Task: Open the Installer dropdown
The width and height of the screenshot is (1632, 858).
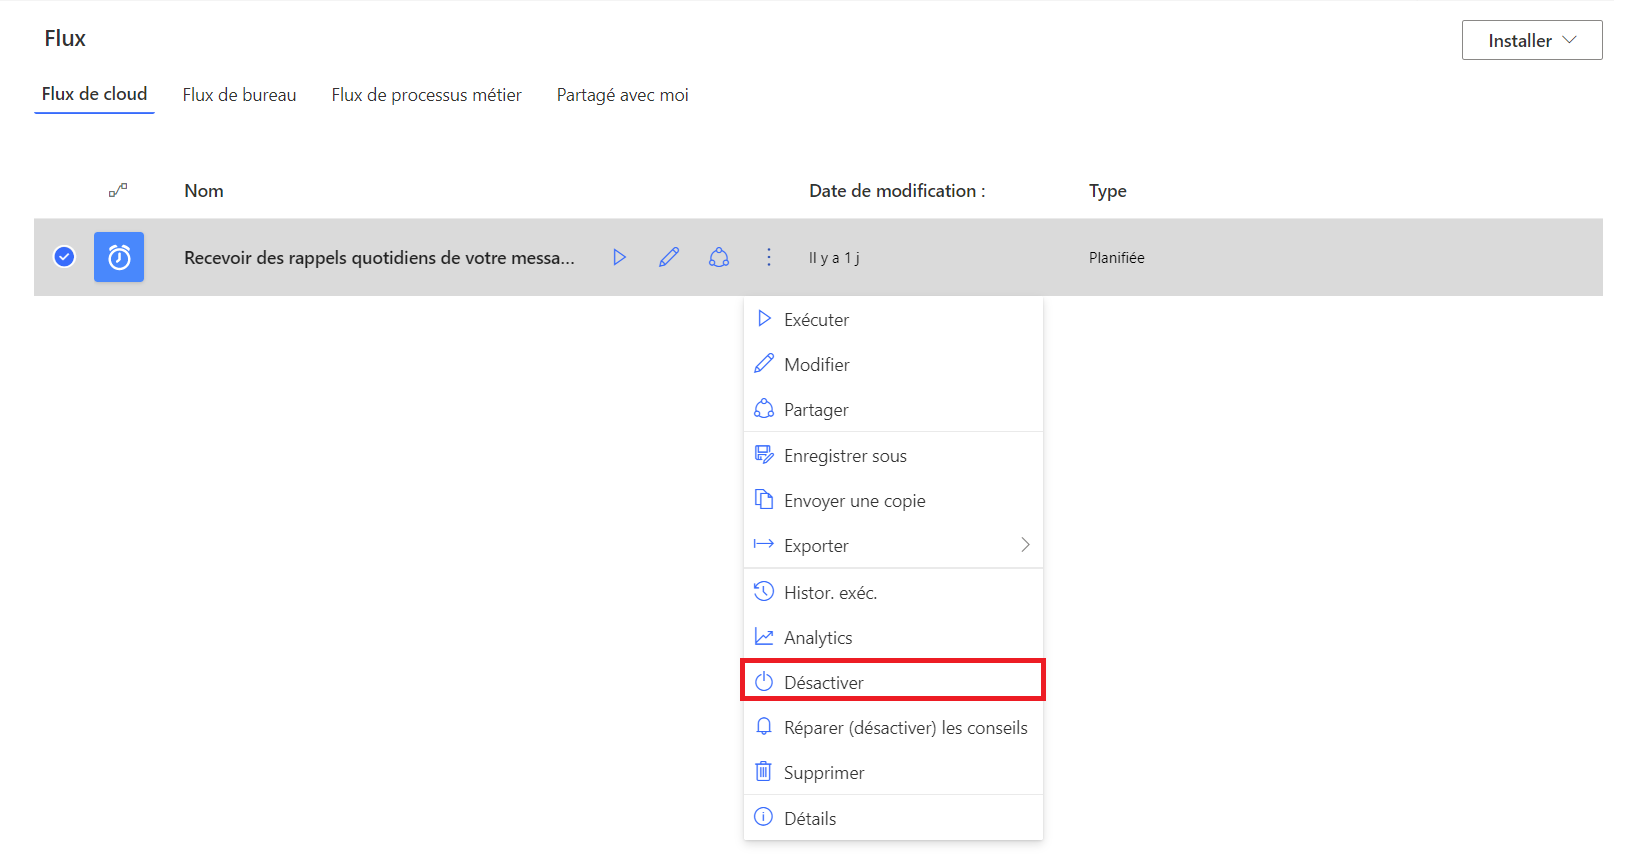Action: [1531, 40]
